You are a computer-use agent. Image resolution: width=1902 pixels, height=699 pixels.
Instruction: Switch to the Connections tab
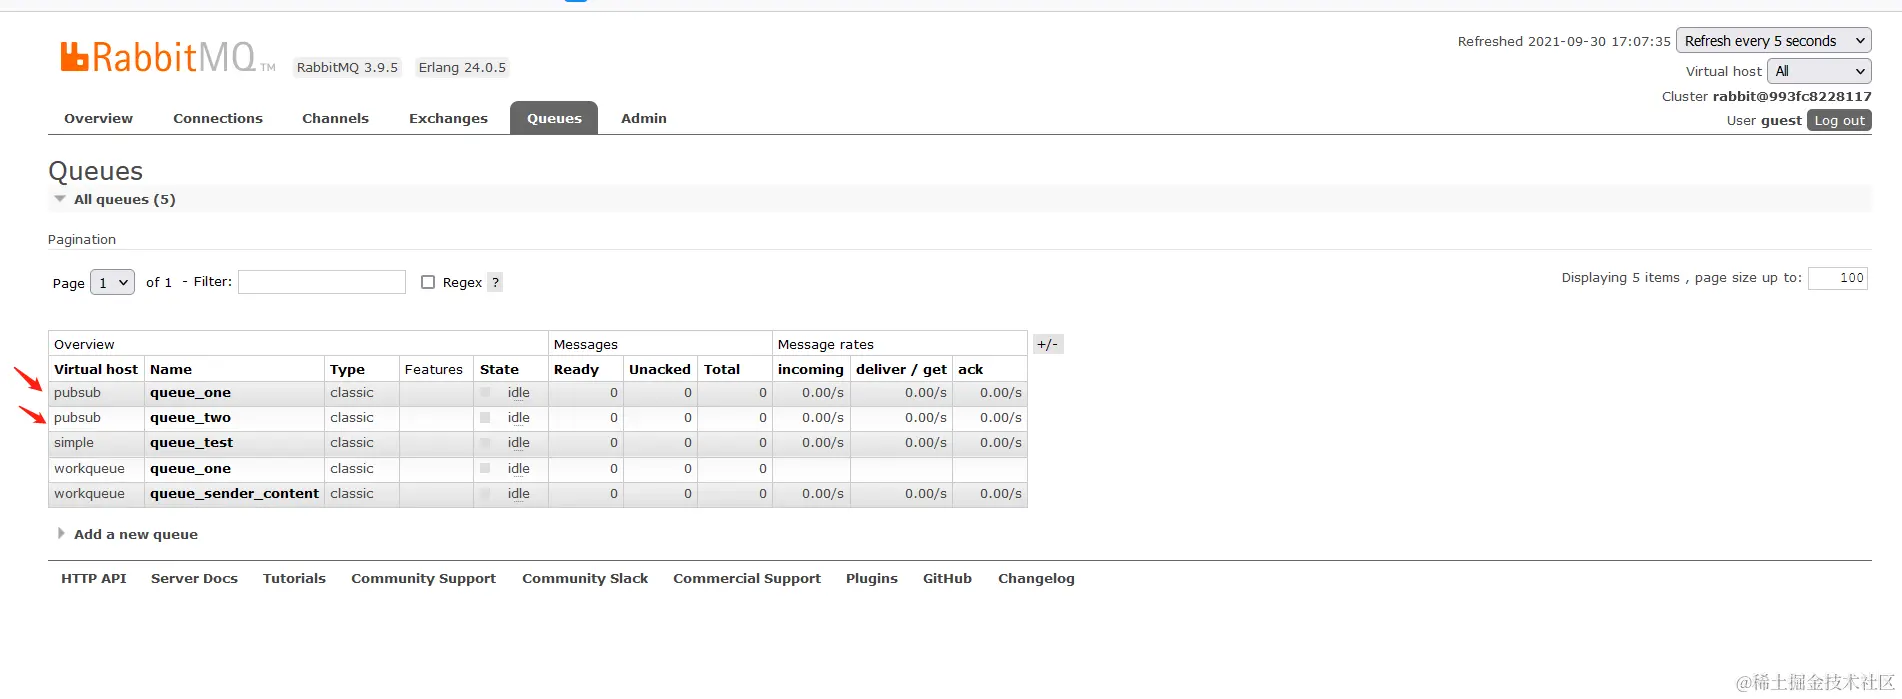tap(218, 118)
